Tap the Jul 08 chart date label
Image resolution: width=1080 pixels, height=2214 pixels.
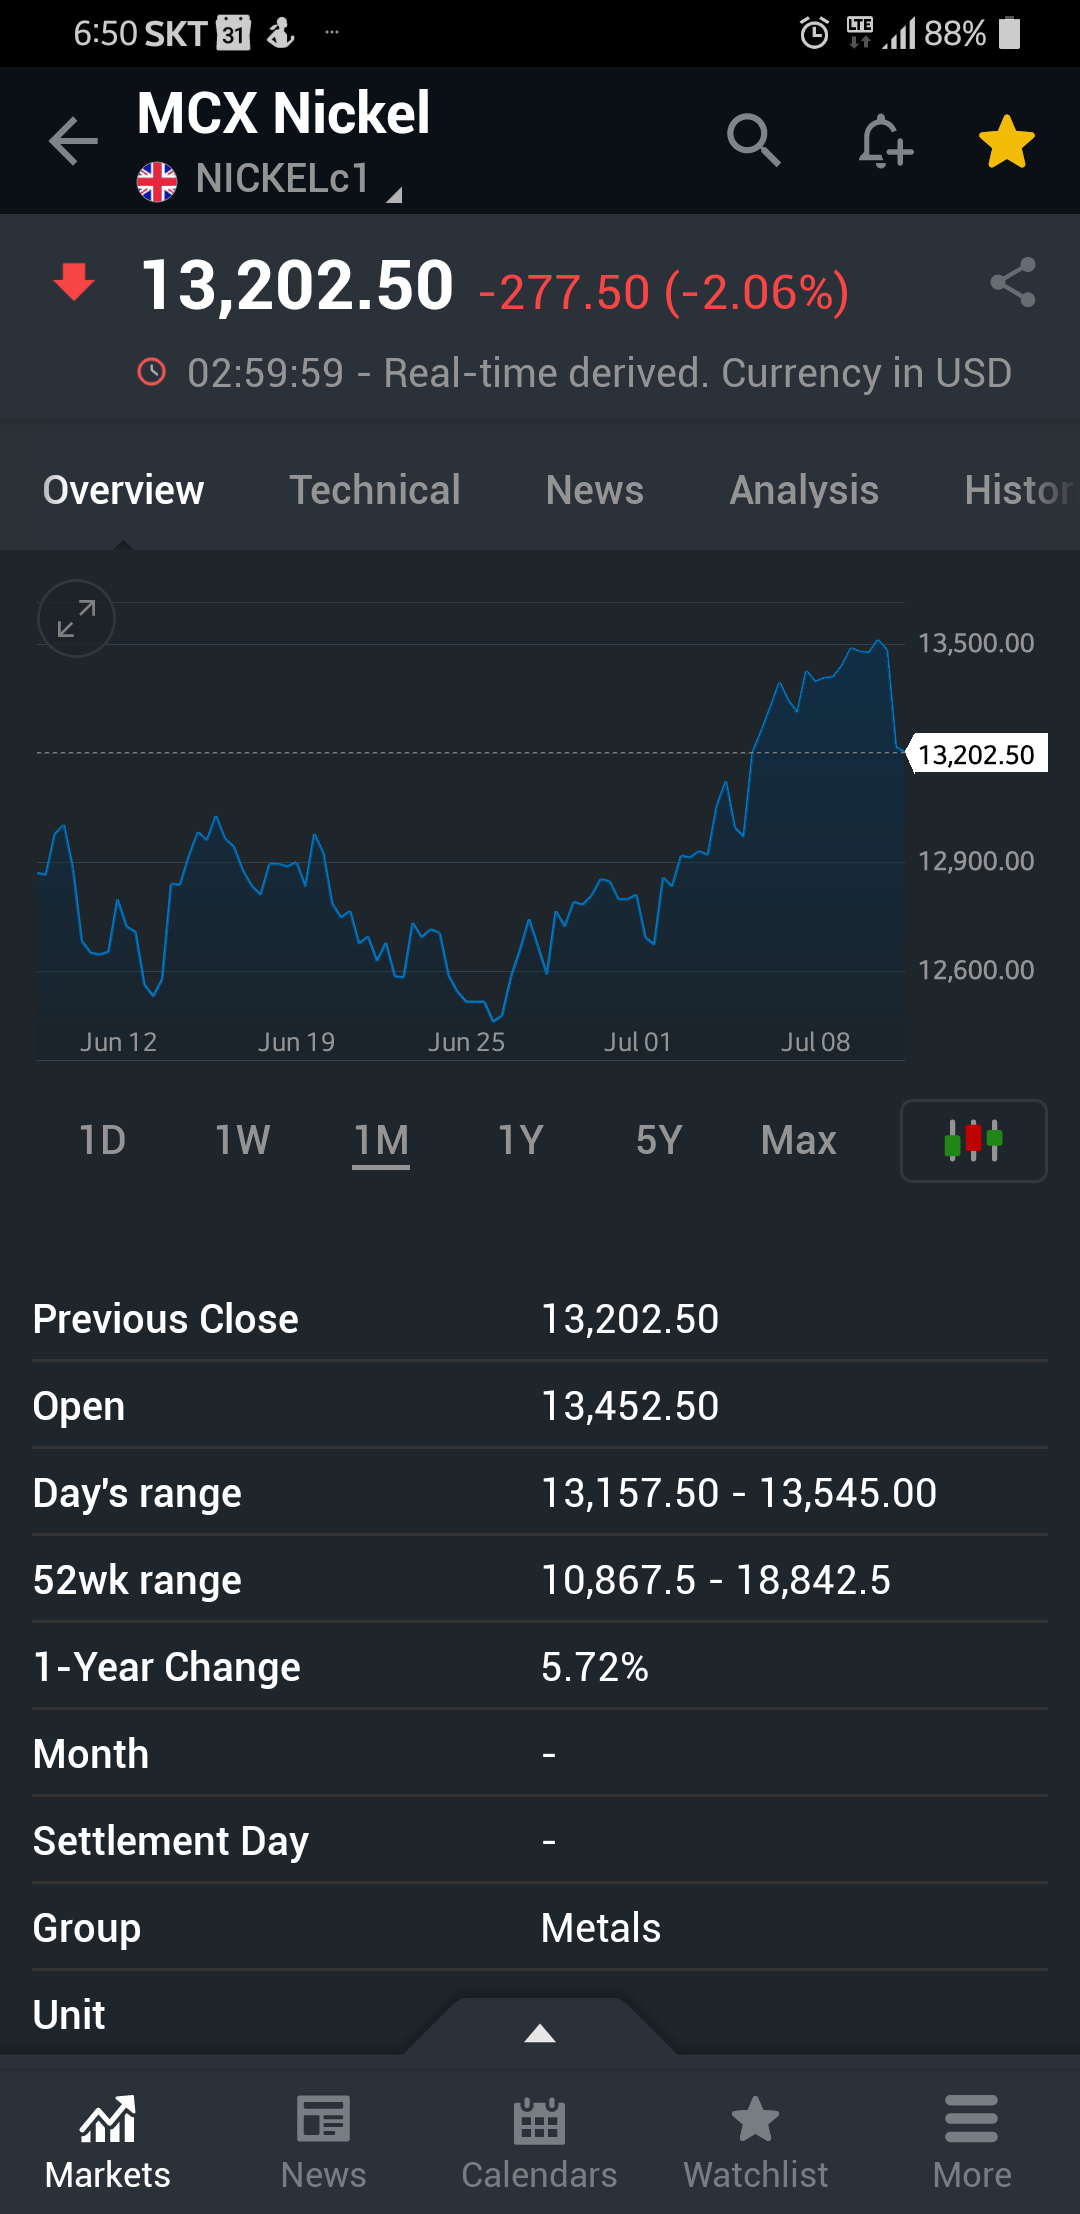pyautogui.click(x=815, y=1042)
